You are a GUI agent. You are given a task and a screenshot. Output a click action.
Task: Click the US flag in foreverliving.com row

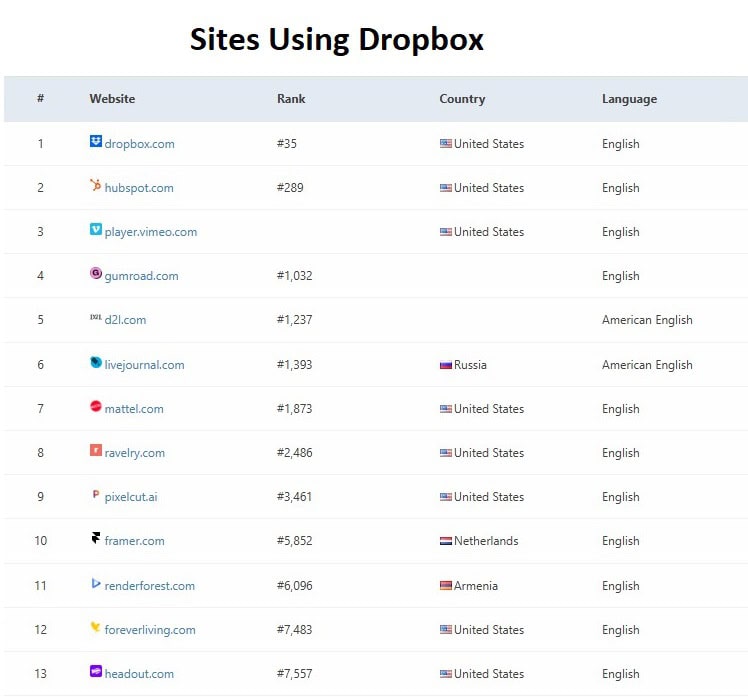point(446,630)
